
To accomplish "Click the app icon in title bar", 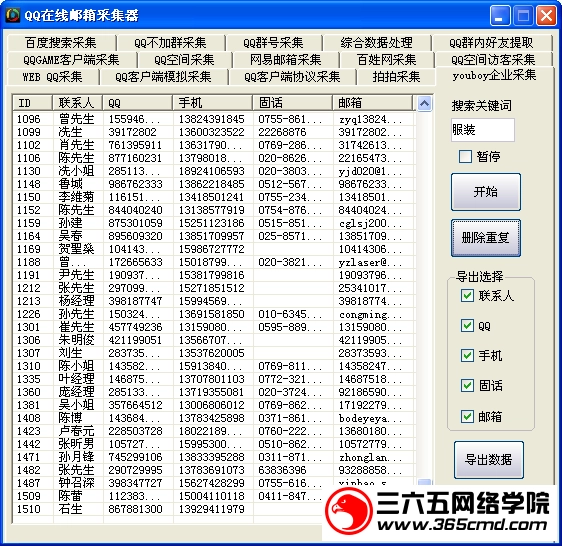I will click(x=13, y=15).
